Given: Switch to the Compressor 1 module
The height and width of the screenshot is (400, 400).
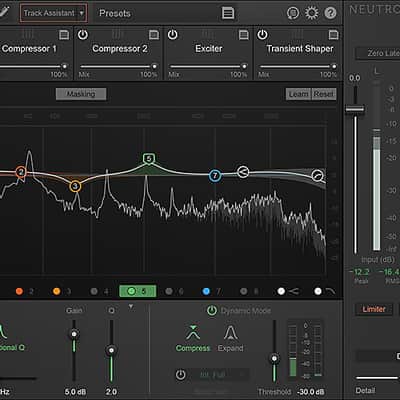Looking at the screenshot, I should pos(29,49).
